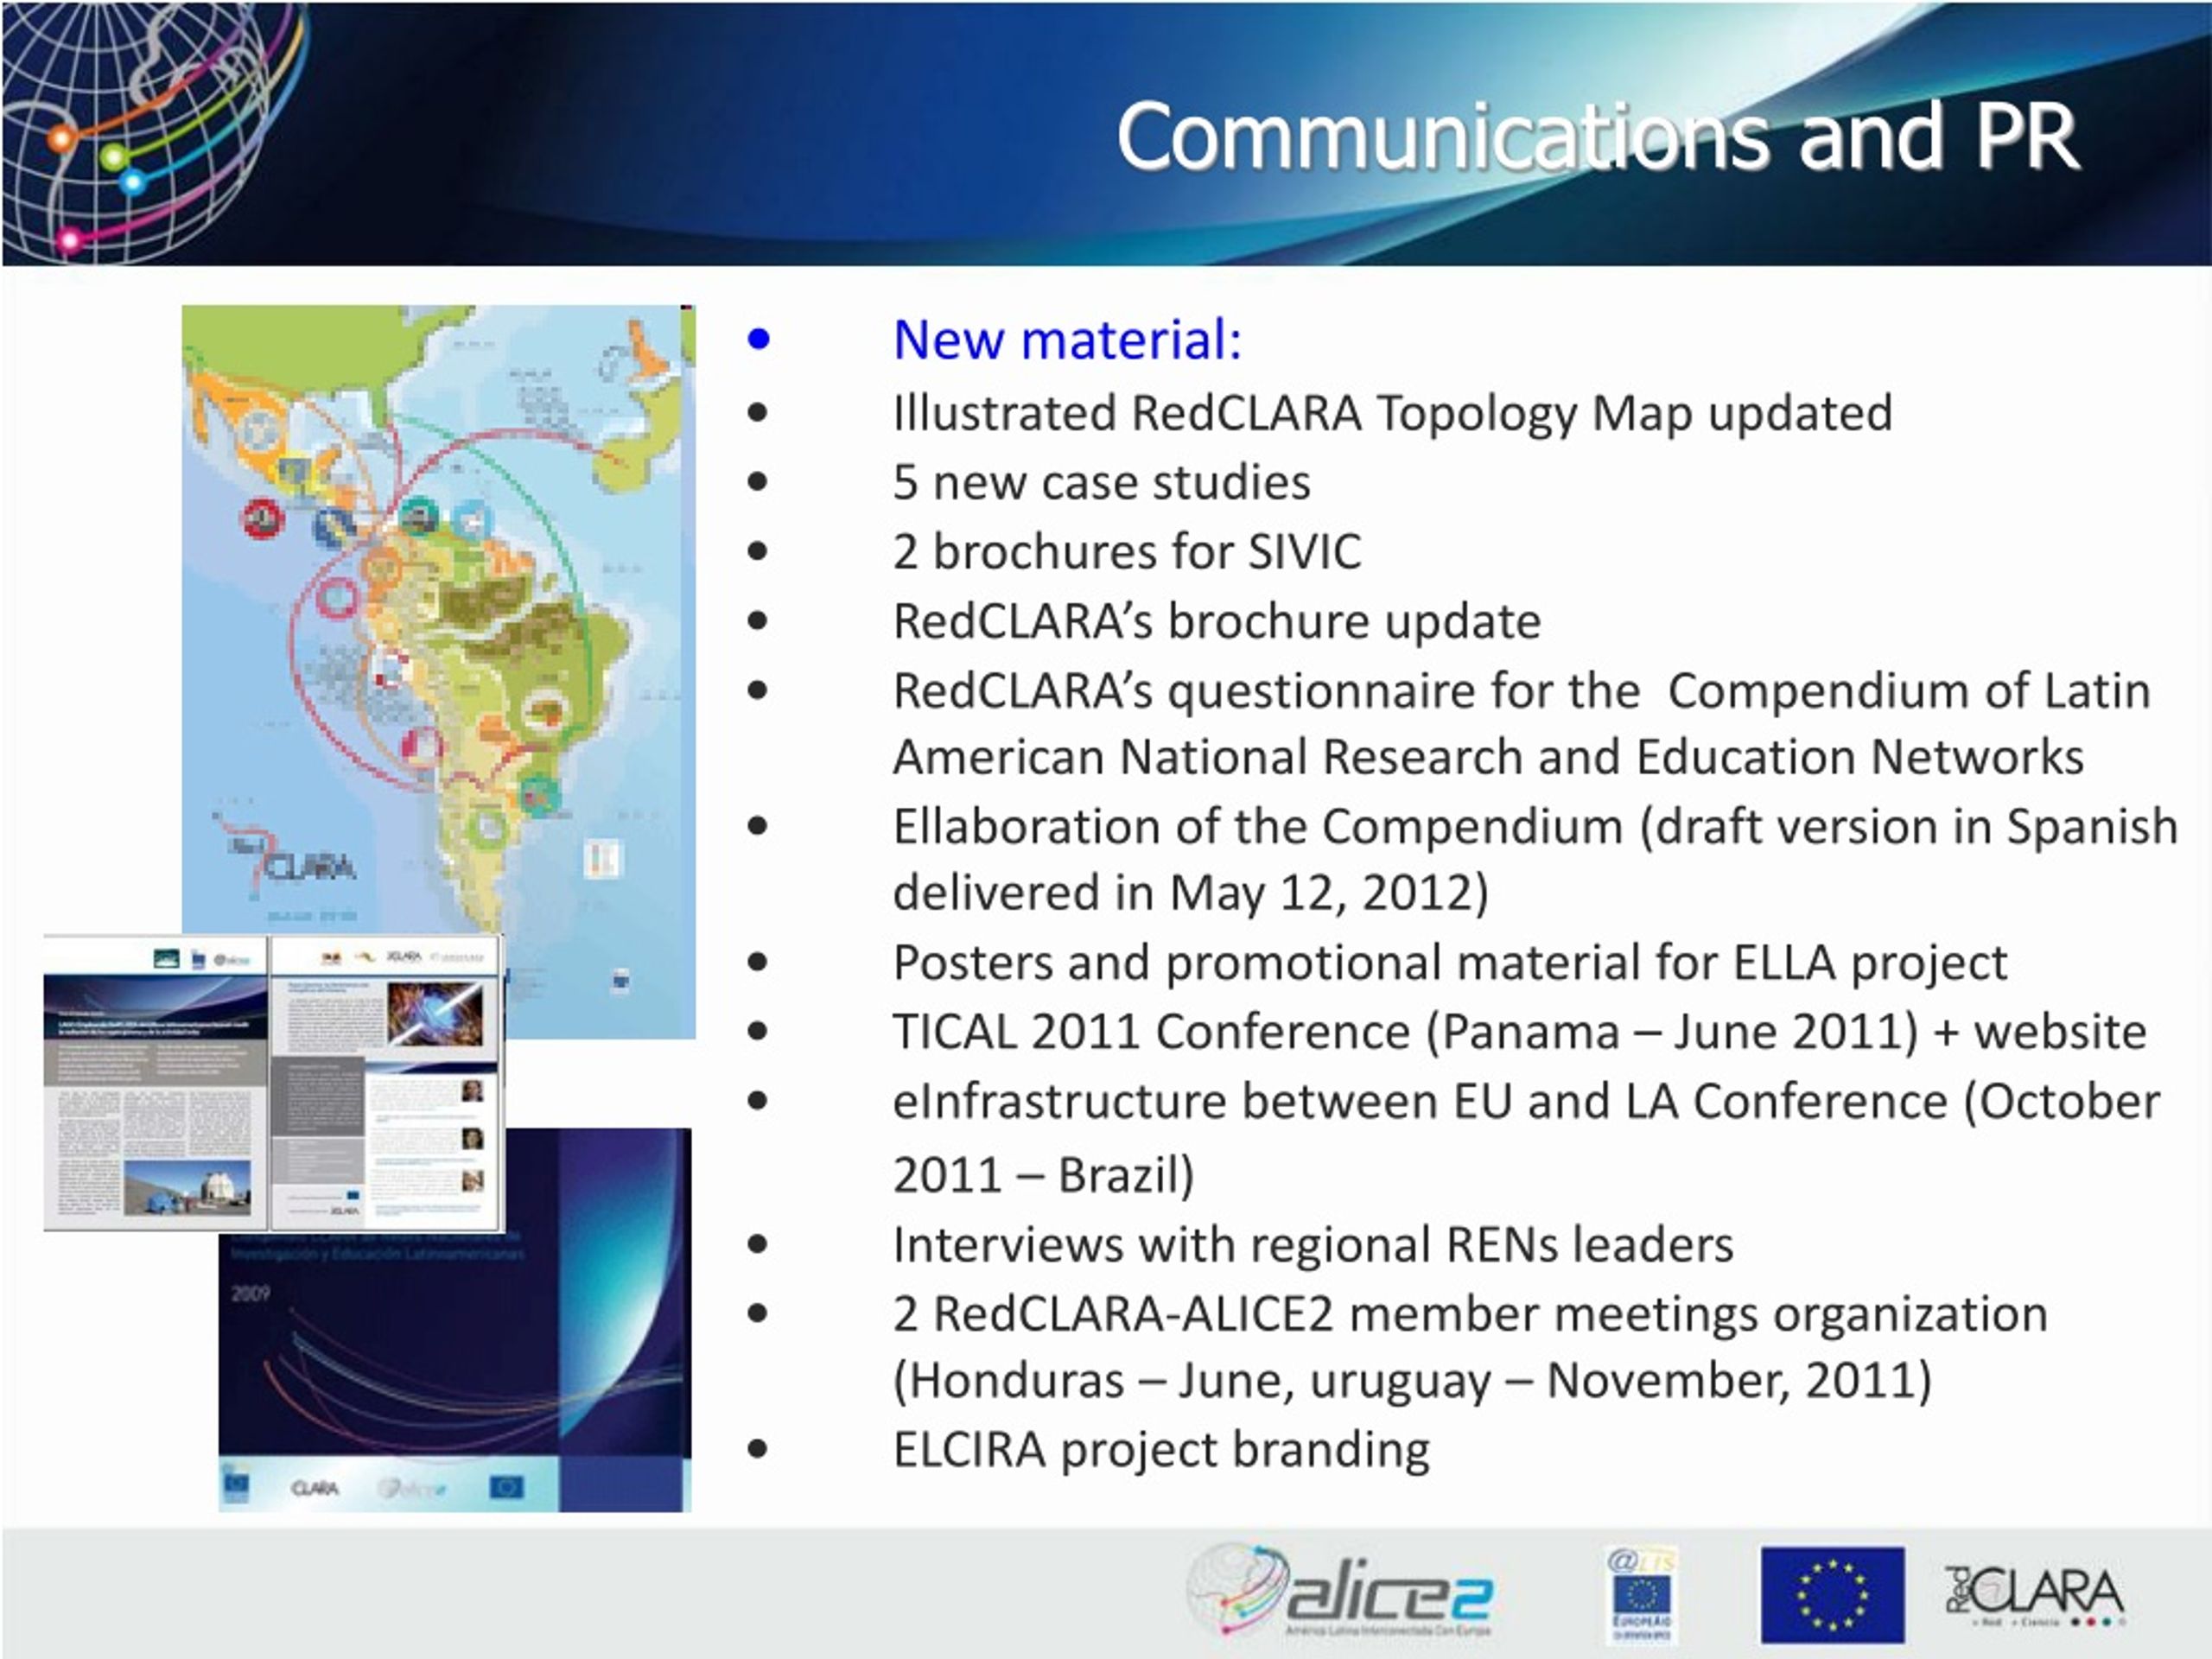Click the '2011 – Brazil)' text
This screenshot has width=2212, height=1659.
point(1043,1174)
